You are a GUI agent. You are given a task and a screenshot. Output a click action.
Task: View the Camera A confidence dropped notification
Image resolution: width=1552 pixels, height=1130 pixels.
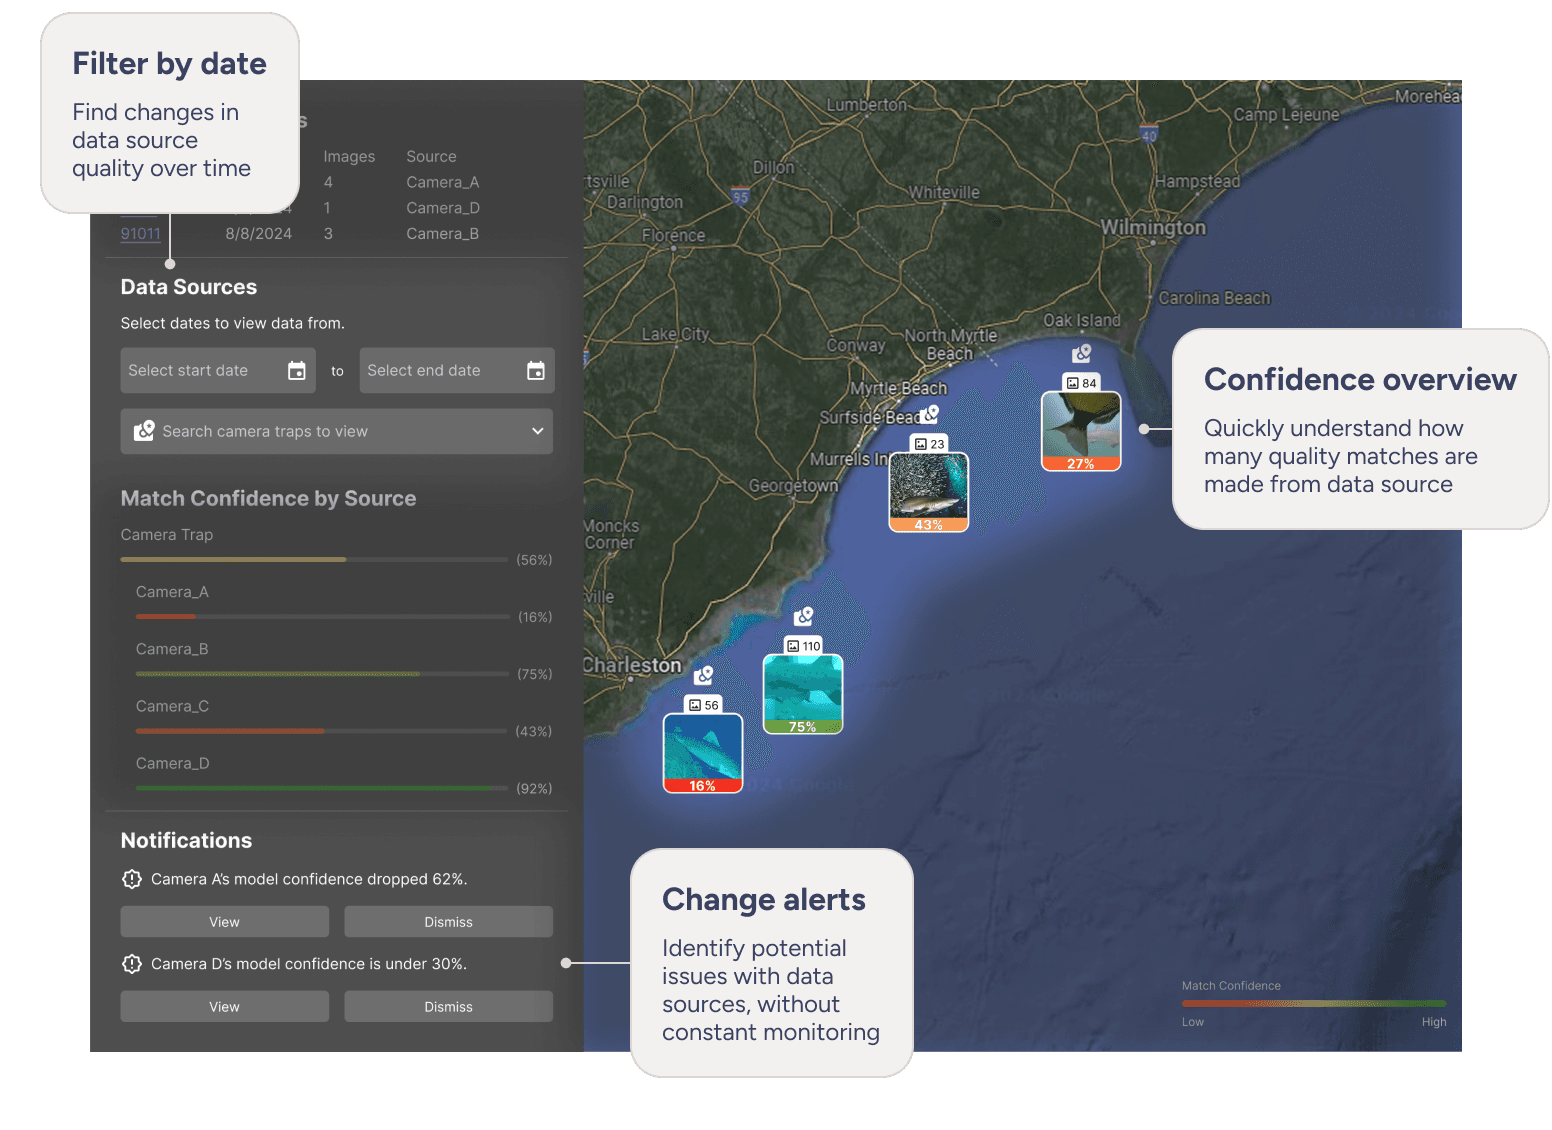(225, 922)
